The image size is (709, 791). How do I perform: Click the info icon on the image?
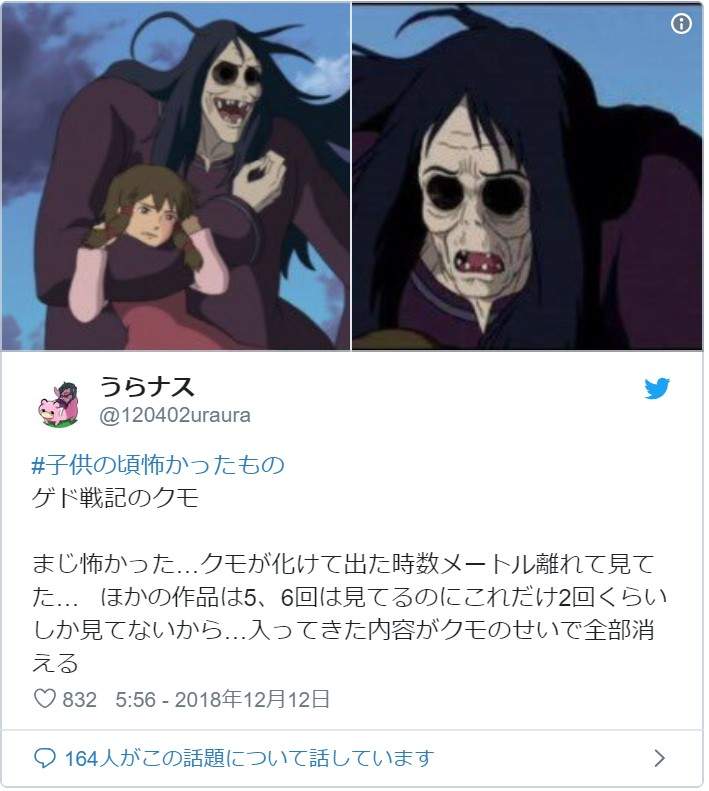coord(681,23)
